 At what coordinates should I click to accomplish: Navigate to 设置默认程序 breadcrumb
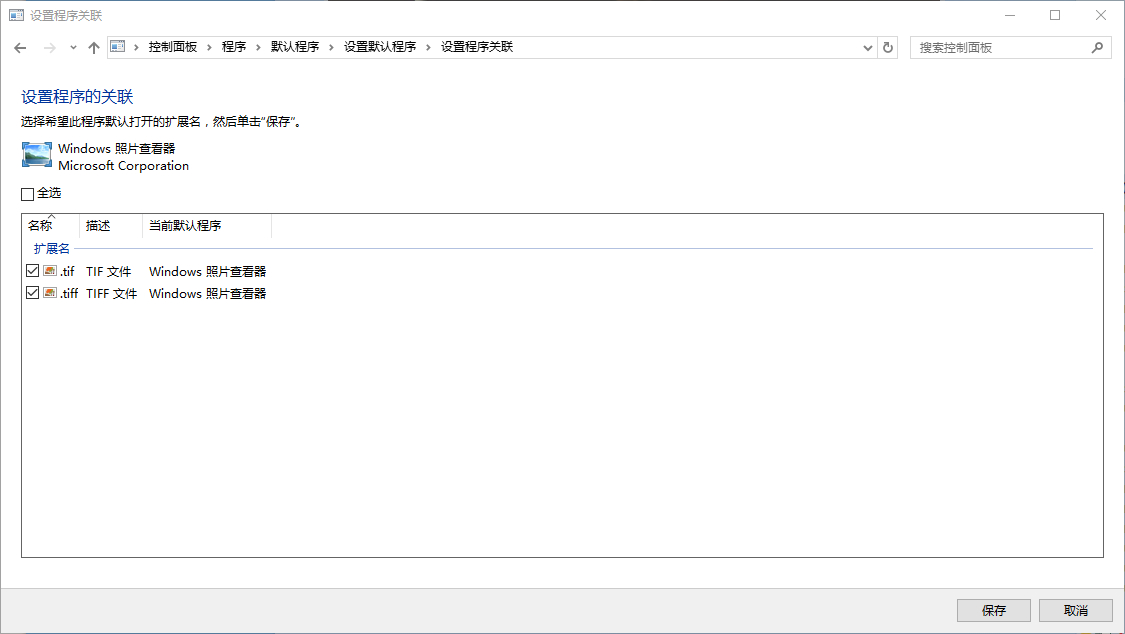point(380,47)
